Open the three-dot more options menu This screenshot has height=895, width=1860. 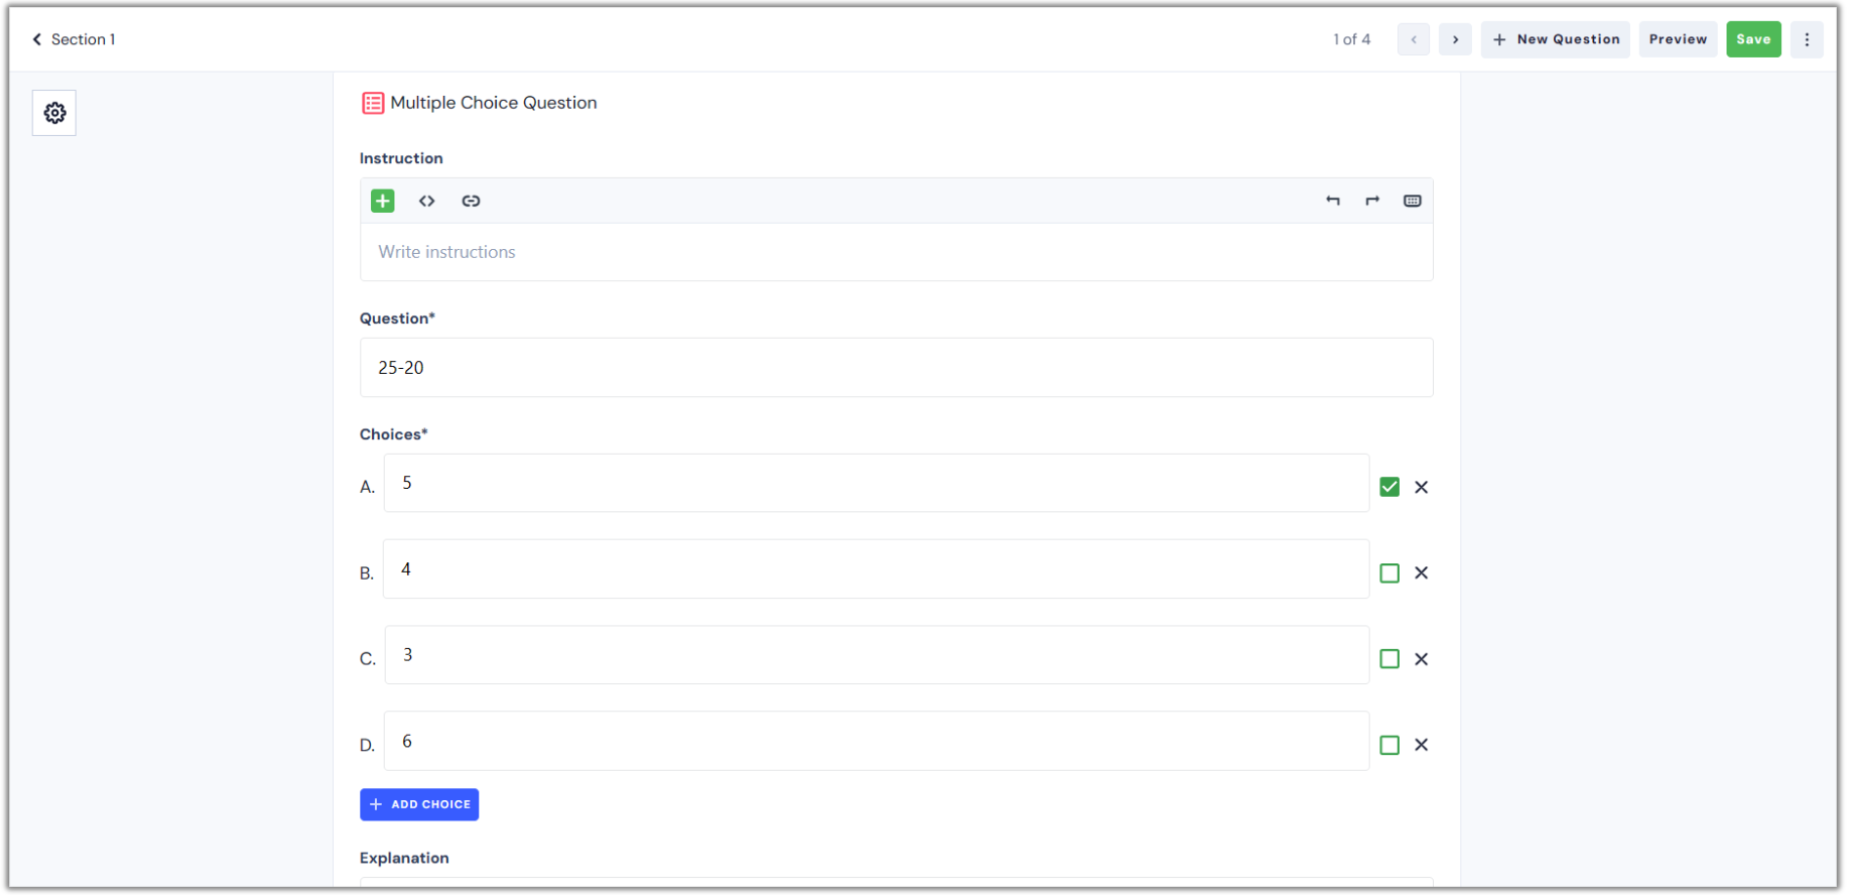point(1806,40)
